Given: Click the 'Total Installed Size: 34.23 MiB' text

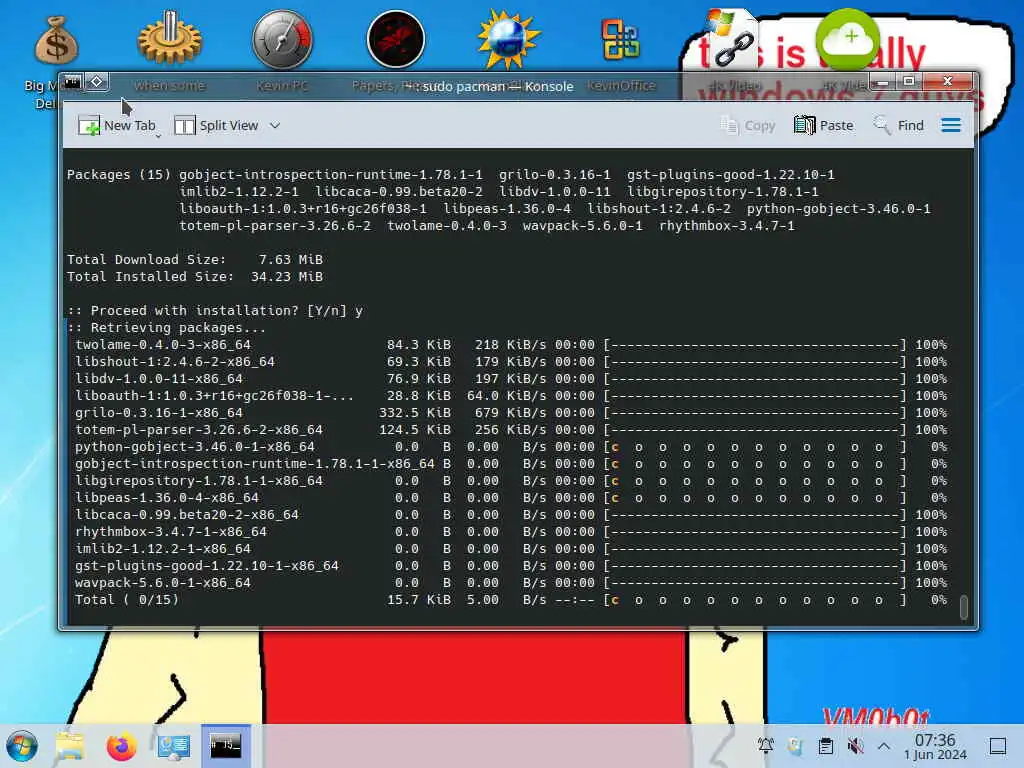Looking at the screenshot, I should [195, 276].
